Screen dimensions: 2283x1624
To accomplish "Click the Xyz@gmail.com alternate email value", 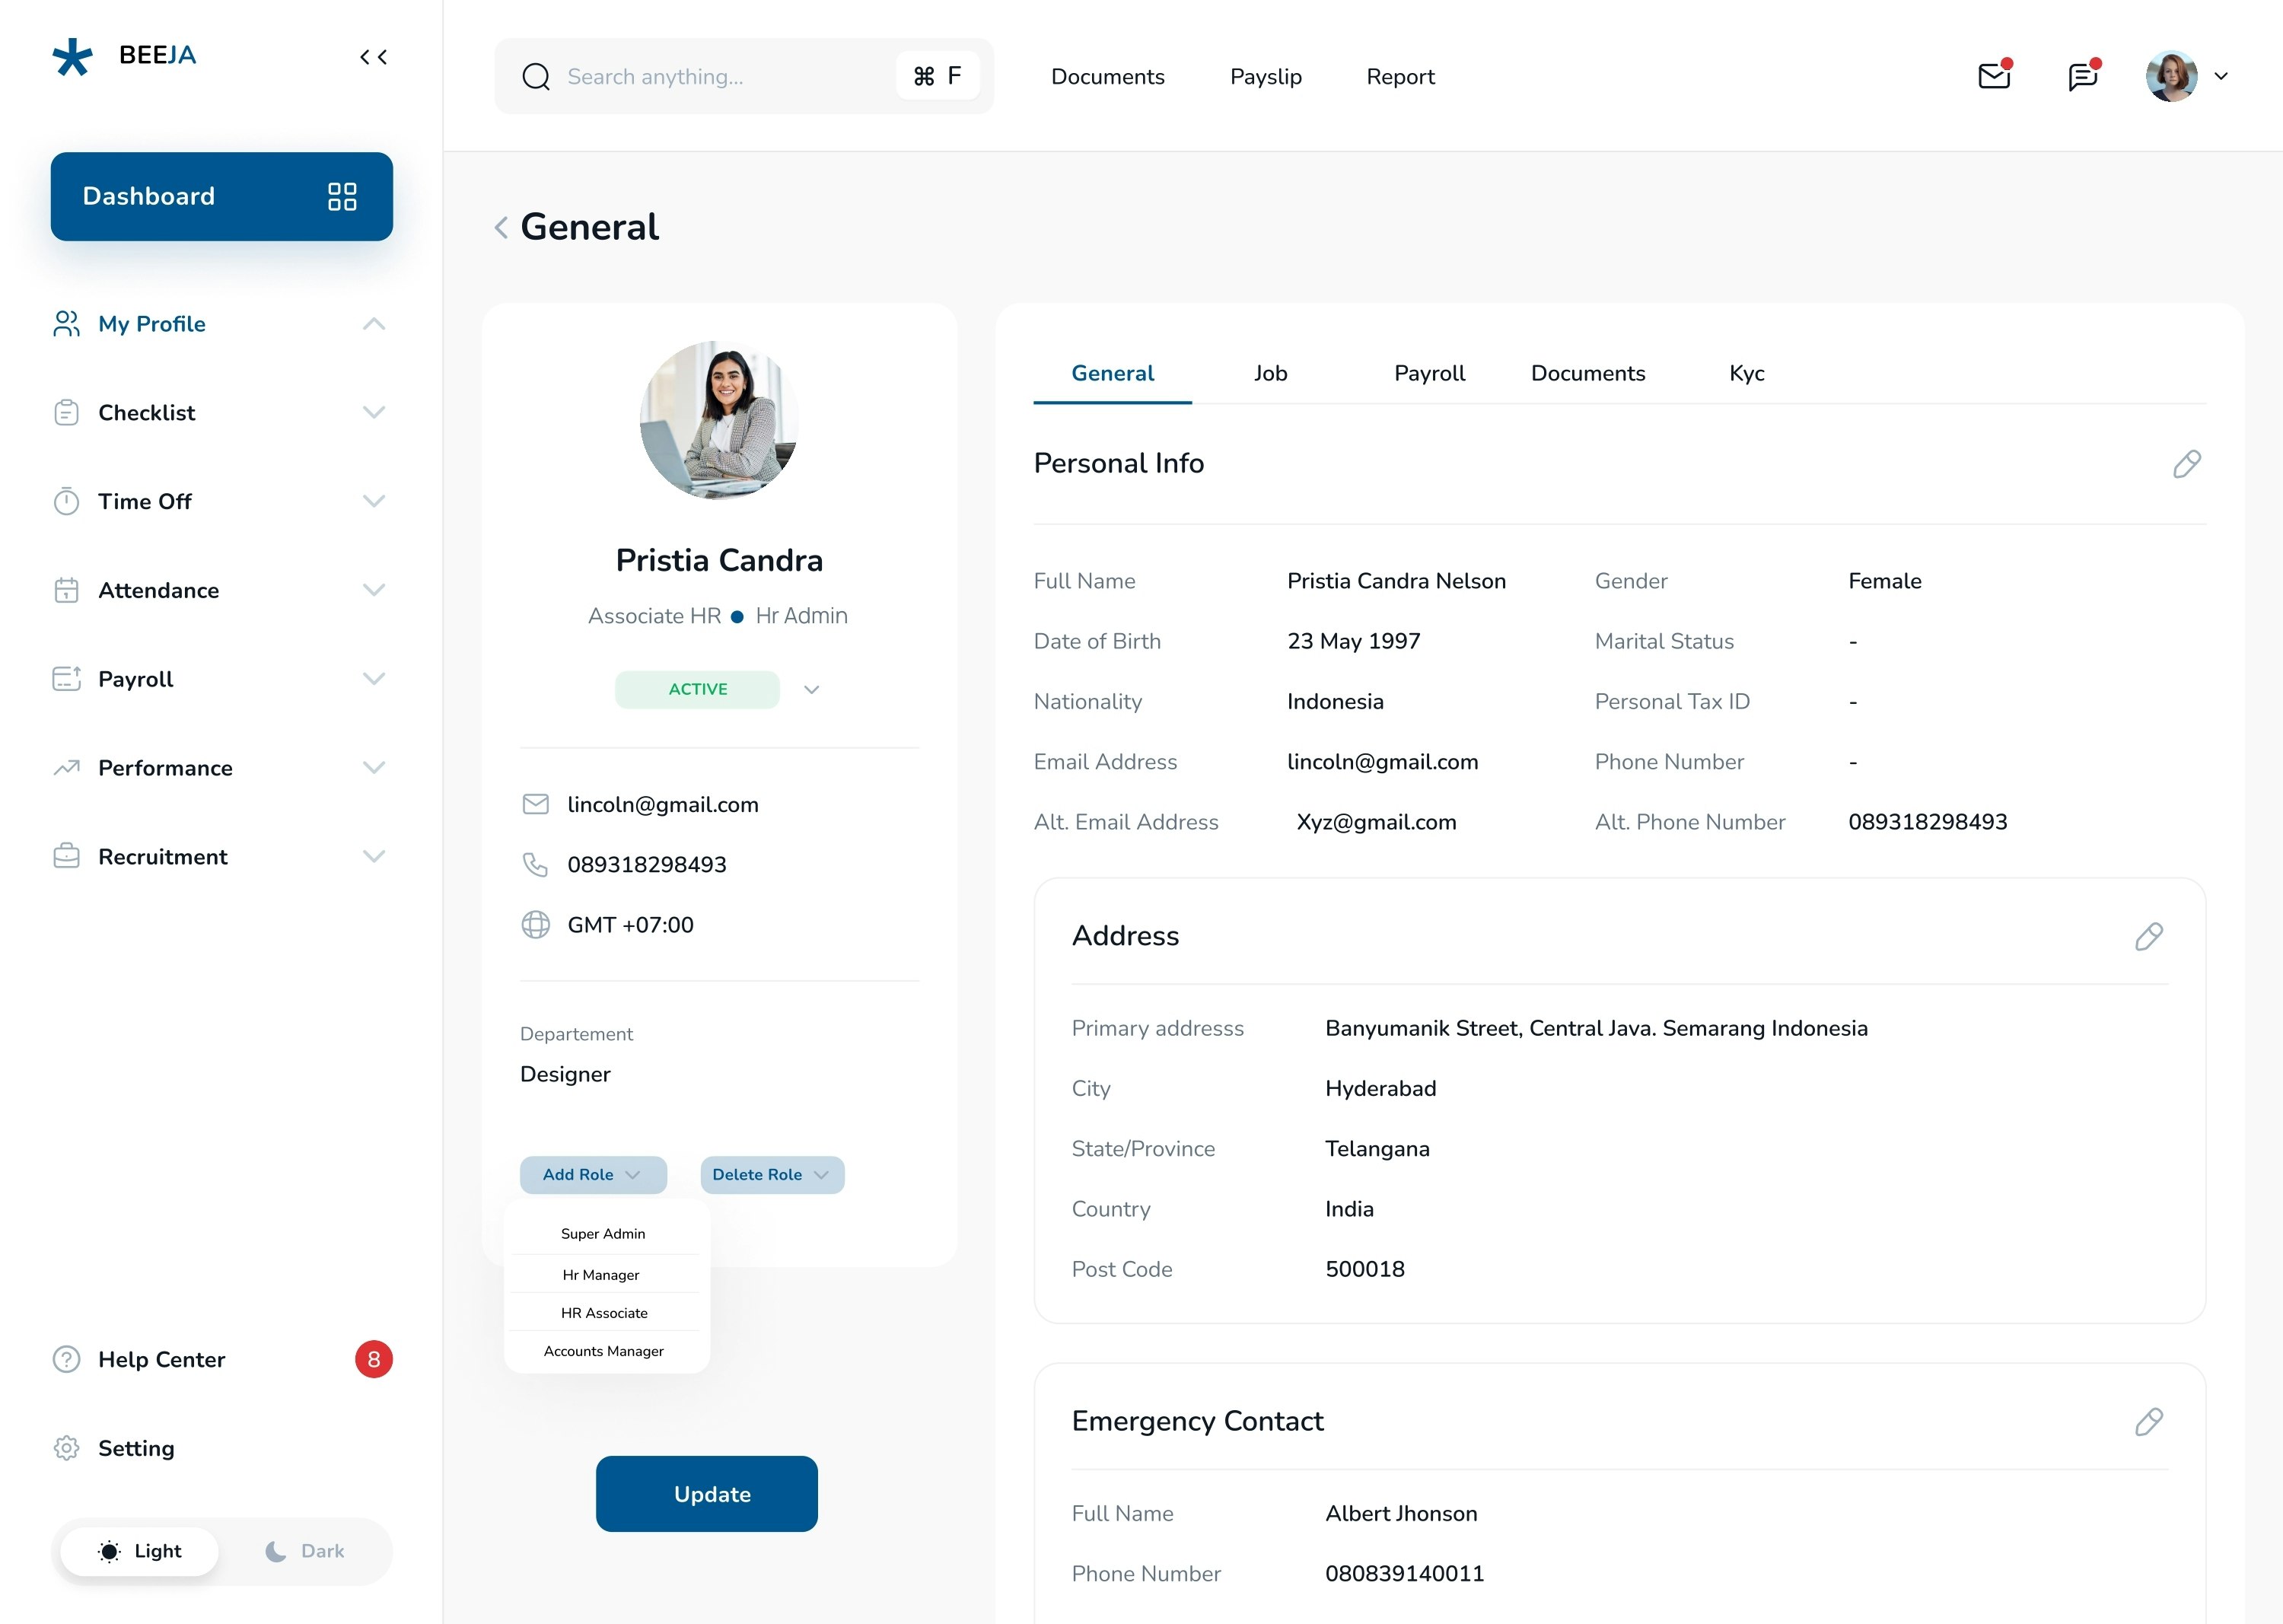I will tap(1376, 822).
